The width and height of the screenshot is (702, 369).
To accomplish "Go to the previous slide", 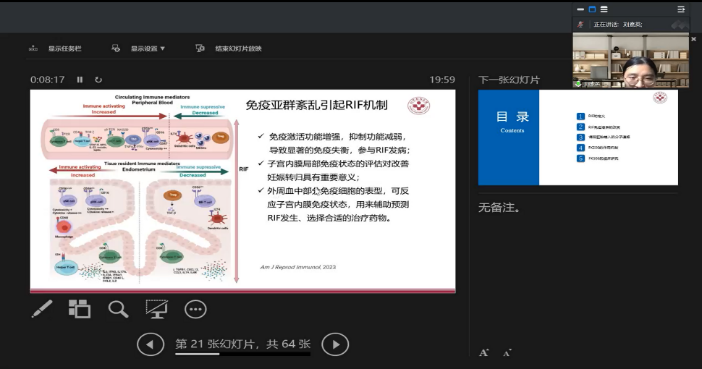I will pyautogui.click(x=150, y=344).
